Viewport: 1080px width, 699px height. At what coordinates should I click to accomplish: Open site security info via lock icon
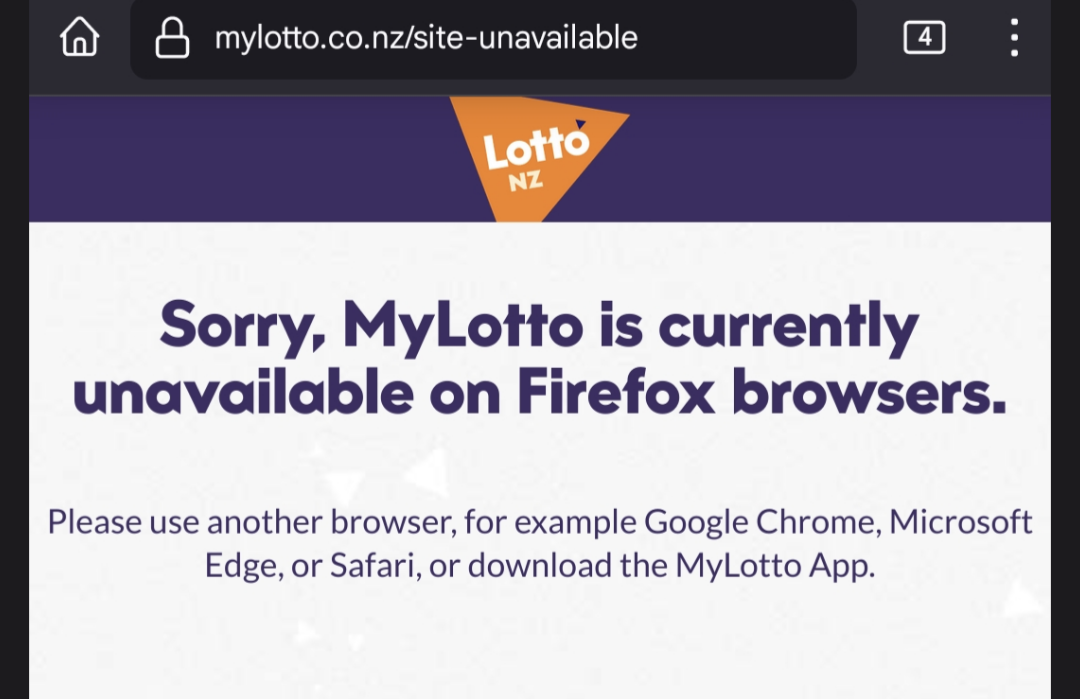pos(172,37)
